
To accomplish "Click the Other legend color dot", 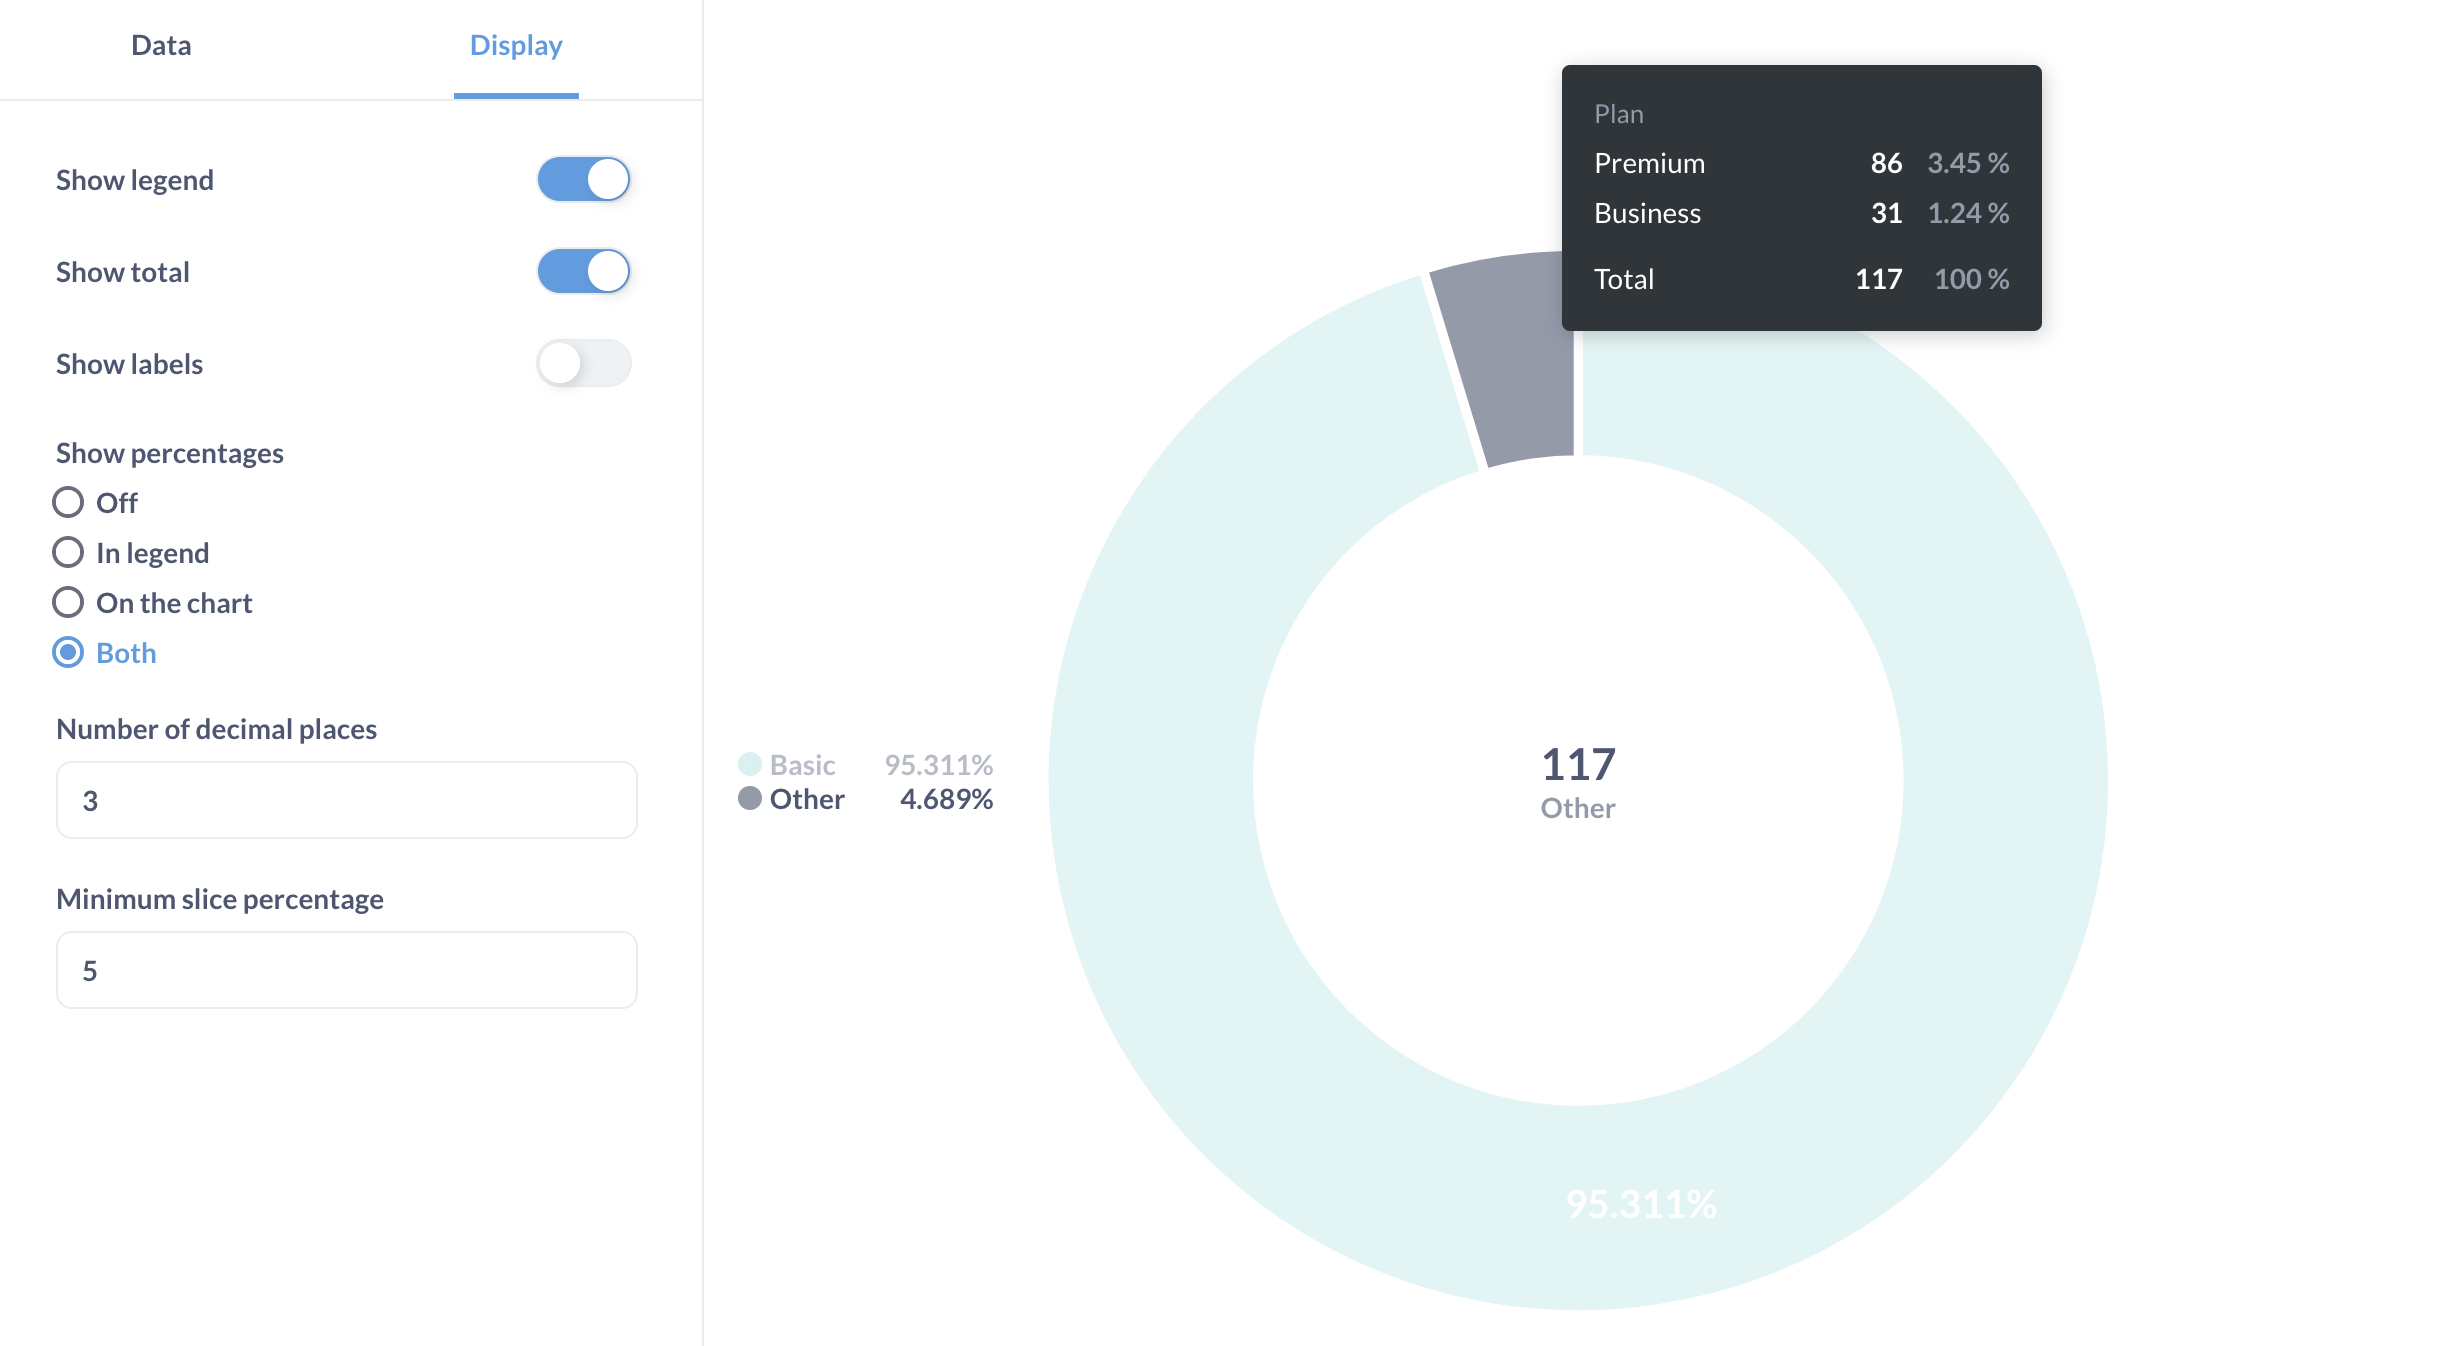I will (x=750, y=799).
